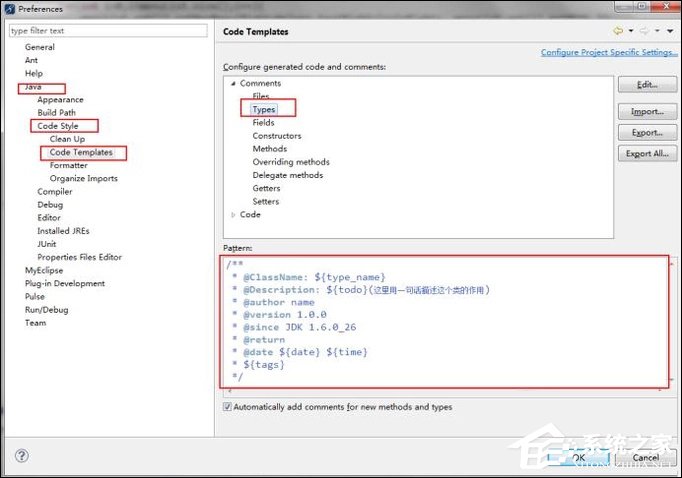Screen dimensions: 682x478
Task: Open the Appearance preferences page
Action: pyautogui.click(x=60, y=100)
